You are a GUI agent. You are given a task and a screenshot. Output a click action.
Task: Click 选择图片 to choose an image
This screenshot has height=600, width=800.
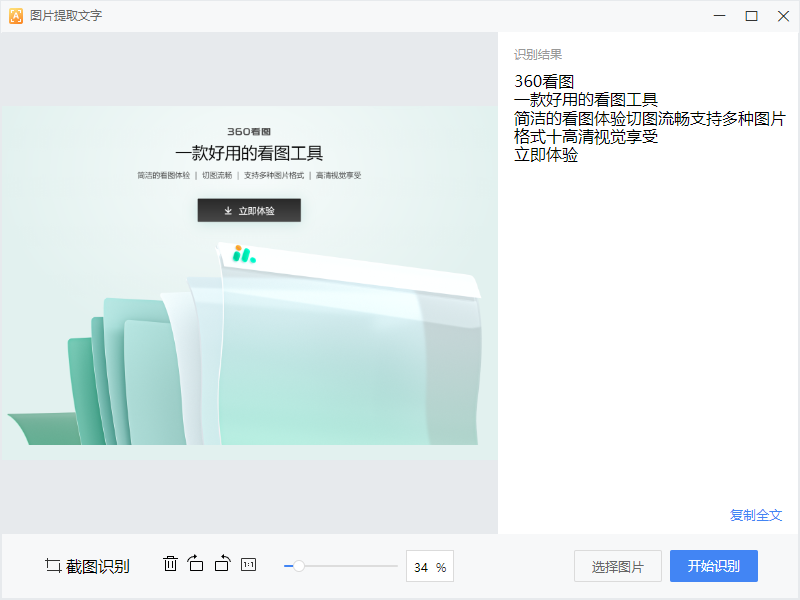coord(617,566)
